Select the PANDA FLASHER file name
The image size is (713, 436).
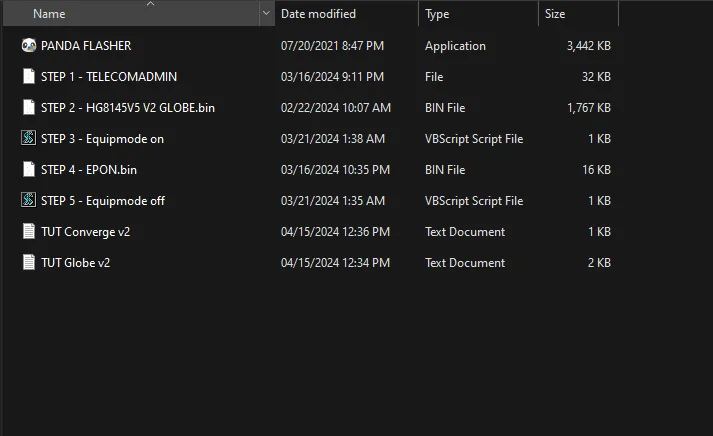pyautogui.click(x=86, y=46)
